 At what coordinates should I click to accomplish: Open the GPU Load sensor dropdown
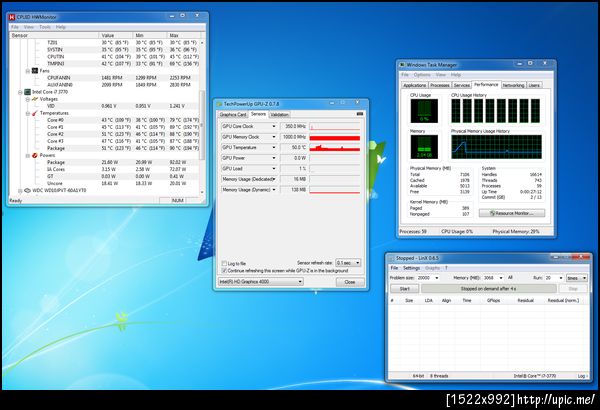coord(274,168)
